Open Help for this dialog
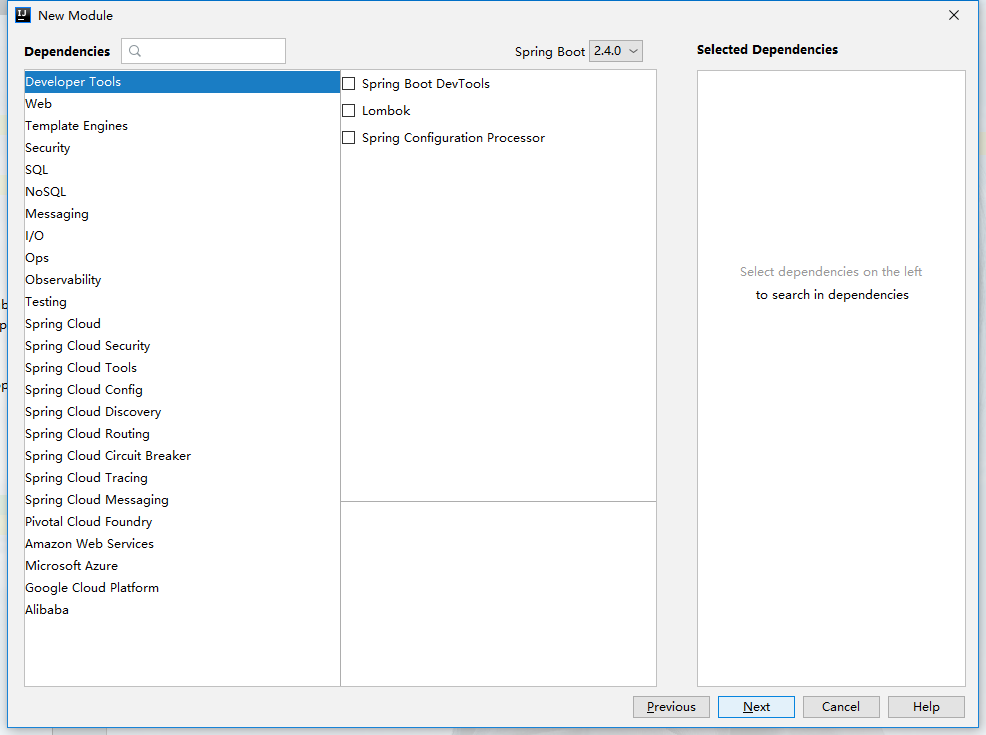The height and width of the screenshot is (735, 986). coord(926,707)
